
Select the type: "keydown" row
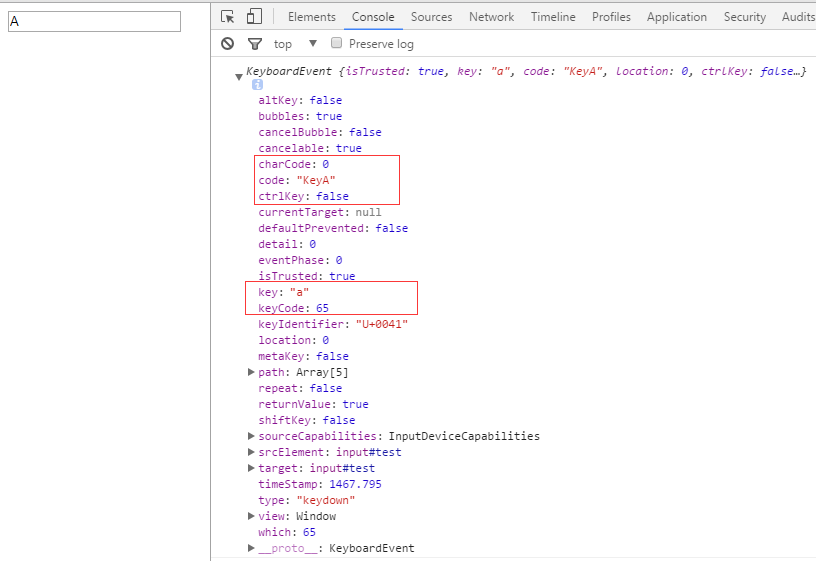tap(307, 500)
